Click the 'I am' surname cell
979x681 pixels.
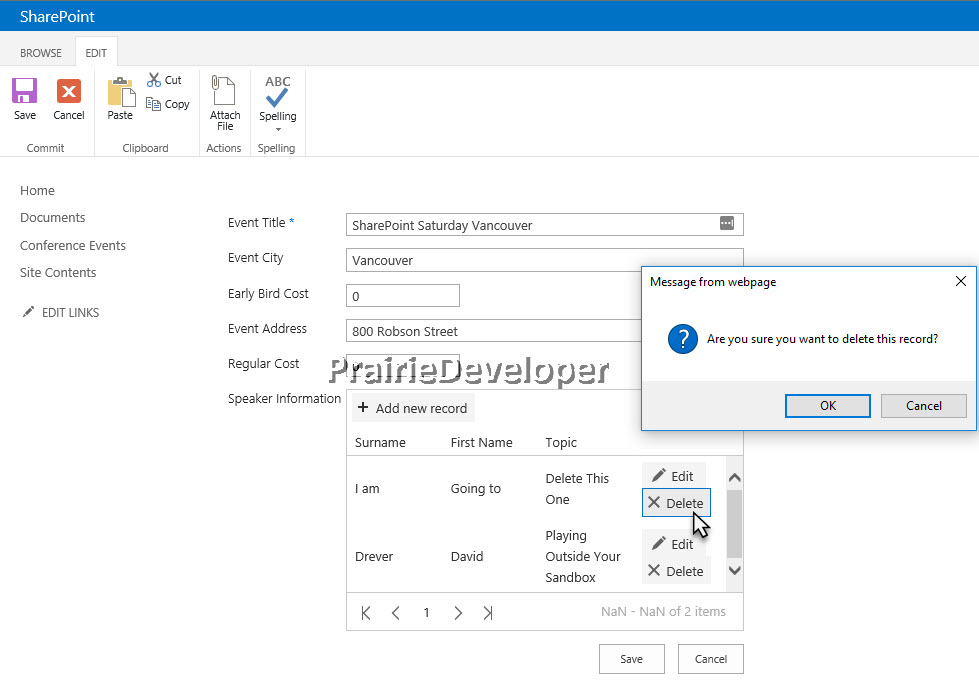367,489
